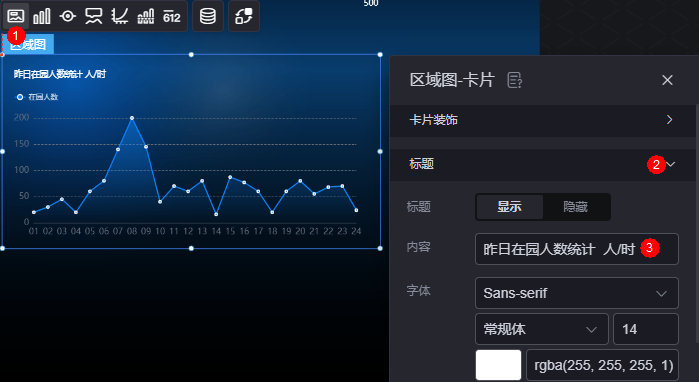The height and width of the screenshot is (382, 699).
Task: Open the Sans-serif font dropdown
Action: 577,293
